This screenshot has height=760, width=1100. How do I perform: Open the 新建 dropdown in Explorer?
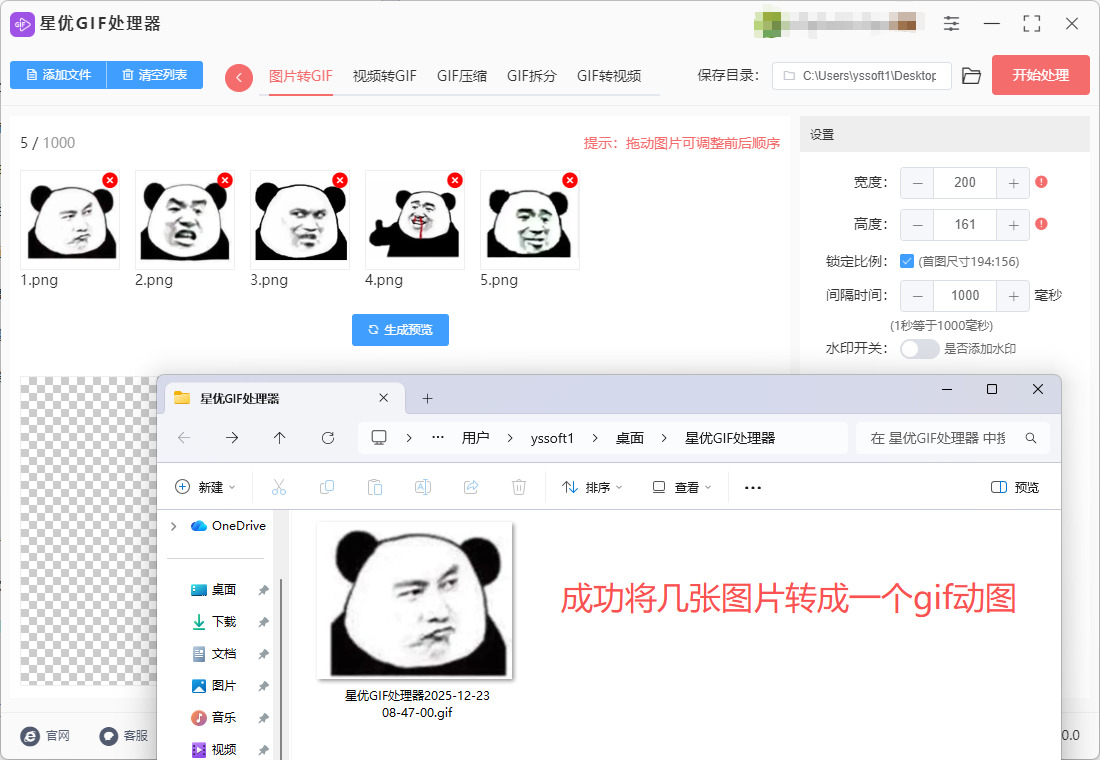tap(206, 487)
